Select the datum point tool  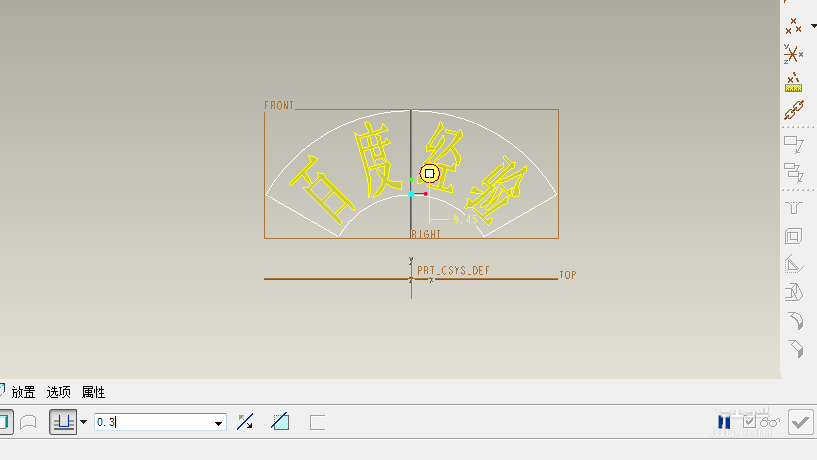coord(794,26)
